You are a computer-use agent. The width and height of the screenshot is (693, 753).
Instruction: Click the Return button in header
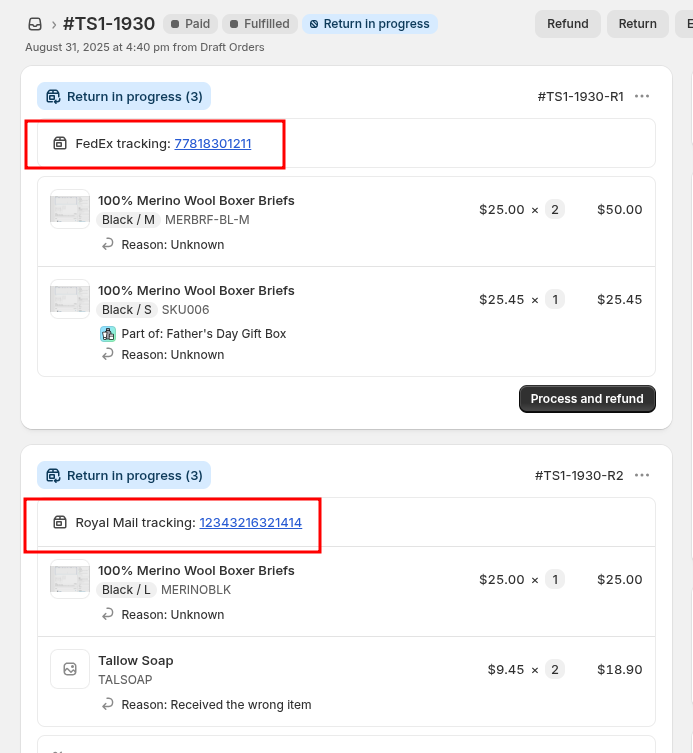(637, 24)
